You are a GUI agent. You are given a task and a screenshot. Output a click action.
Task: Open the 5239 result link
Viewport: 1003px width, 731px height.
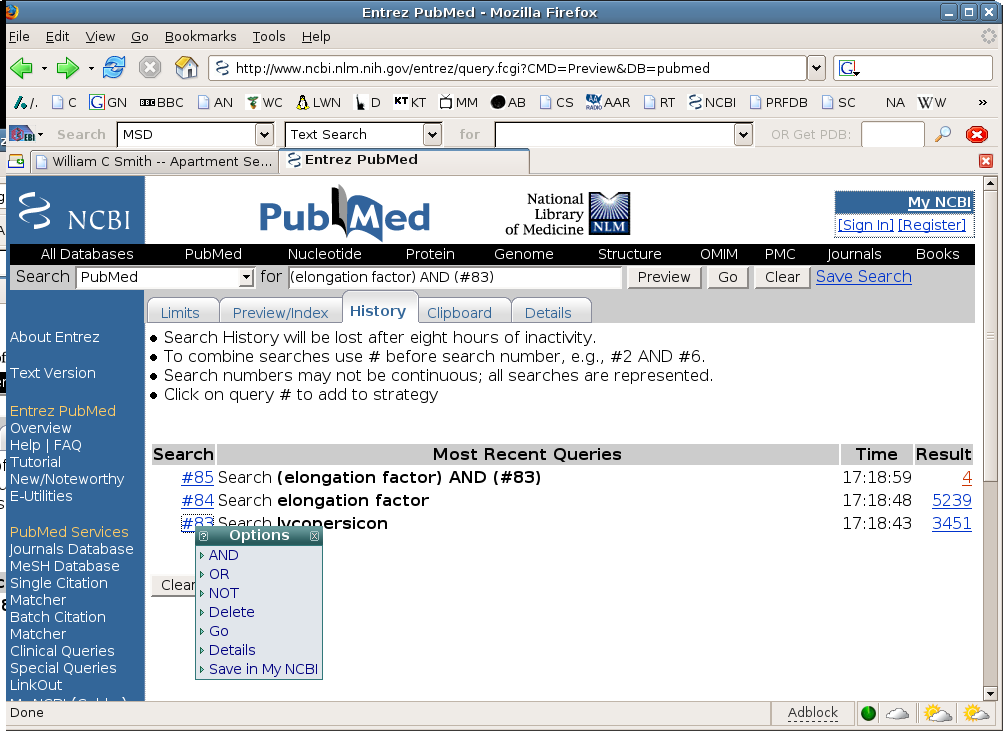click(x=952, y=501)
